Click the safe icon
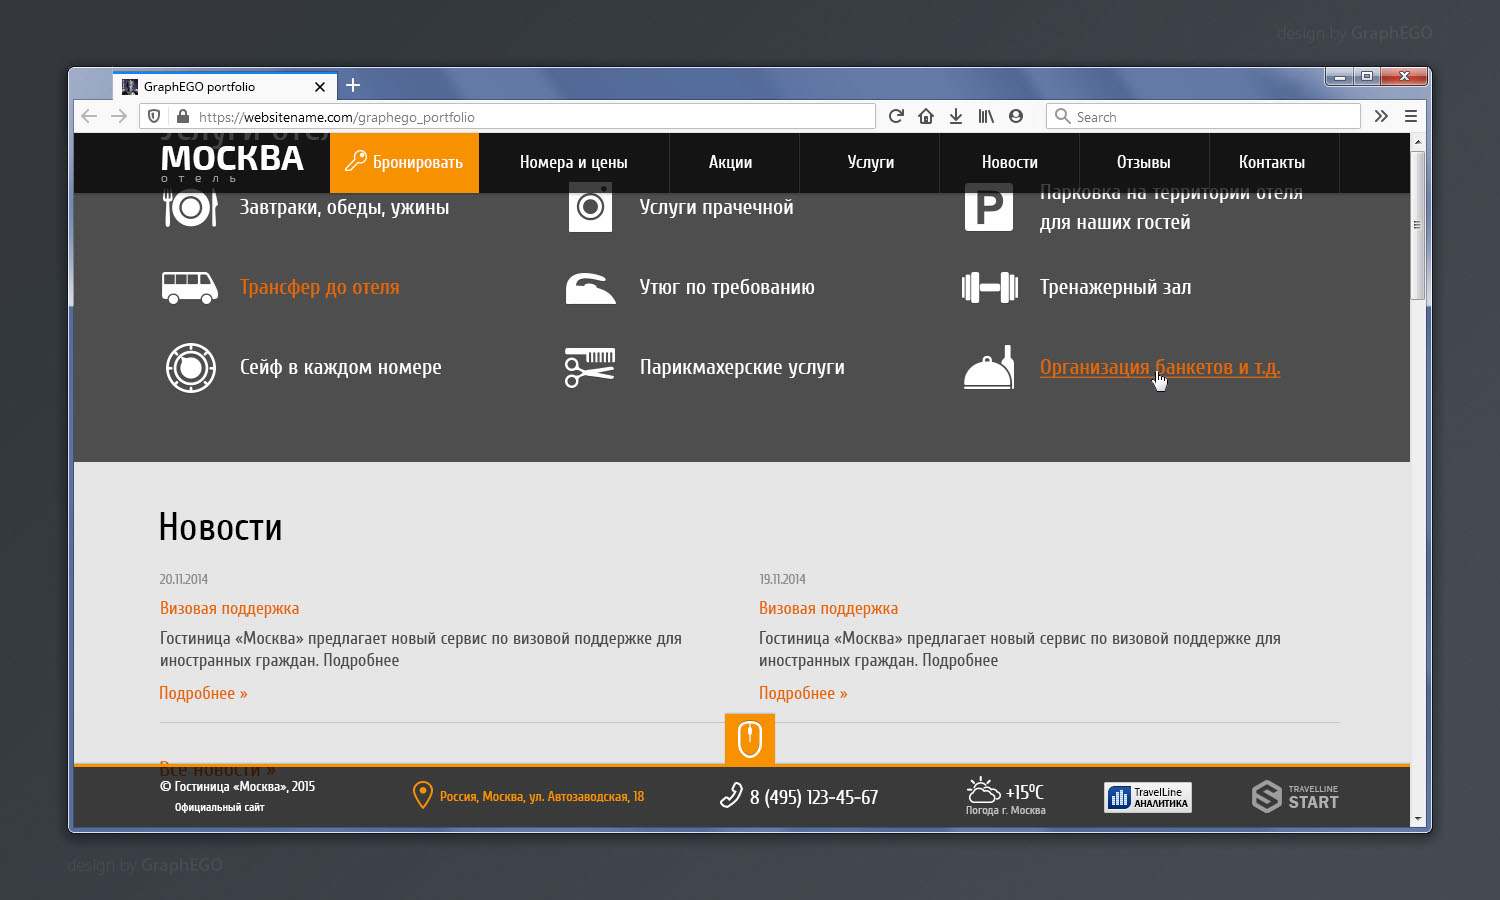The width and height of the screenshot is (1500, 900). coord(190,367)
